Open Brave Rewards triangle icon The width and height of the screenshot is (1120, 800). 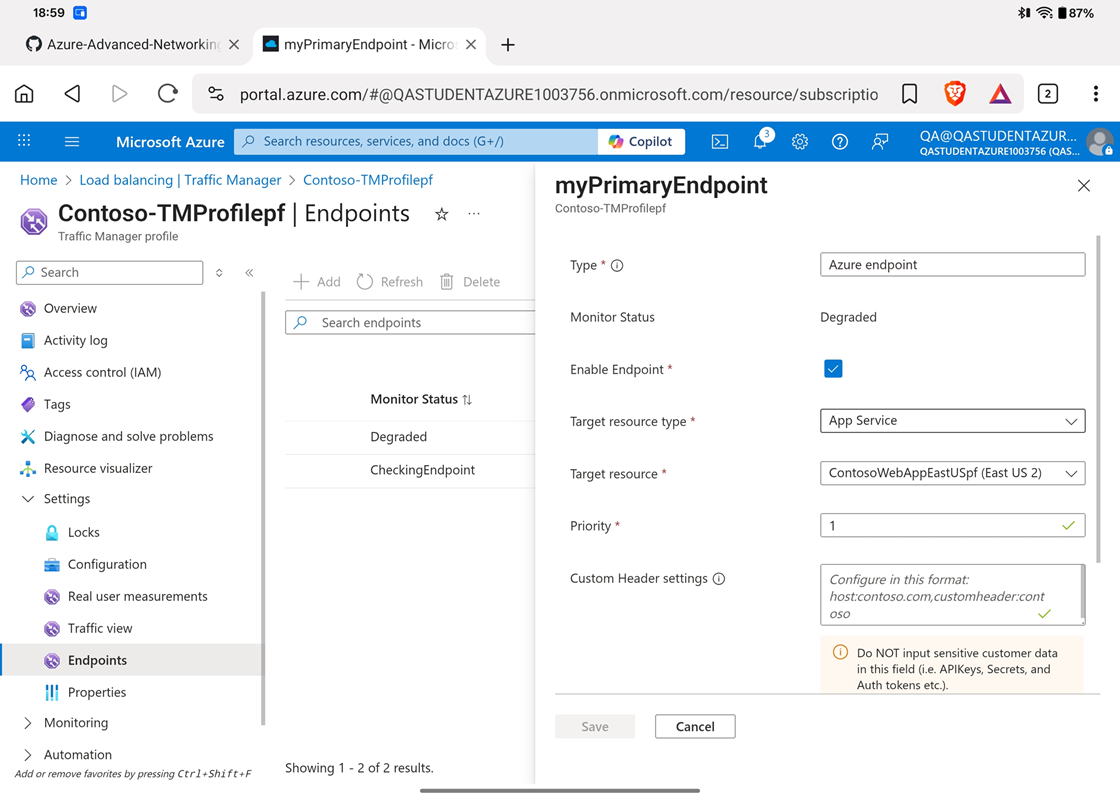click(x=1000, y=94)
